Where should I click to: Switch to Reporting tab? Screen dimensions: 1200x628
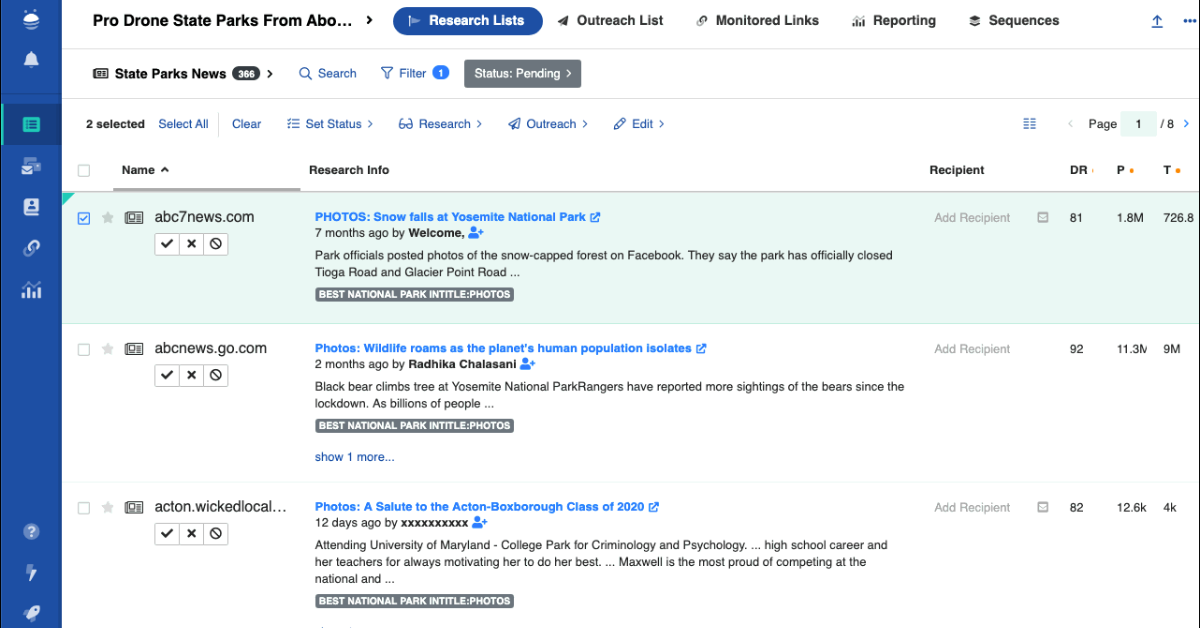[x=894, y=20]
